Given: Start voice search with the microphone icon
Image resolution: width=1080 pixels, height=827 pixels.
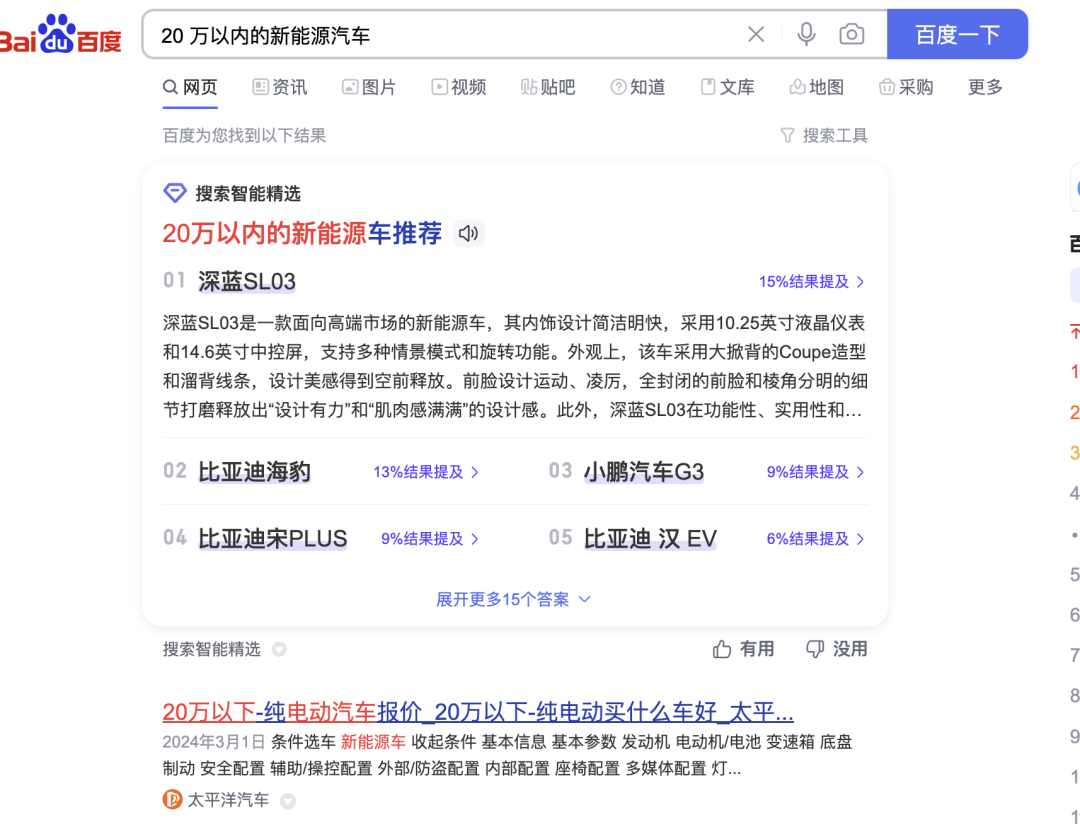Looking at the screenshot, I should [x=806, y=34].
